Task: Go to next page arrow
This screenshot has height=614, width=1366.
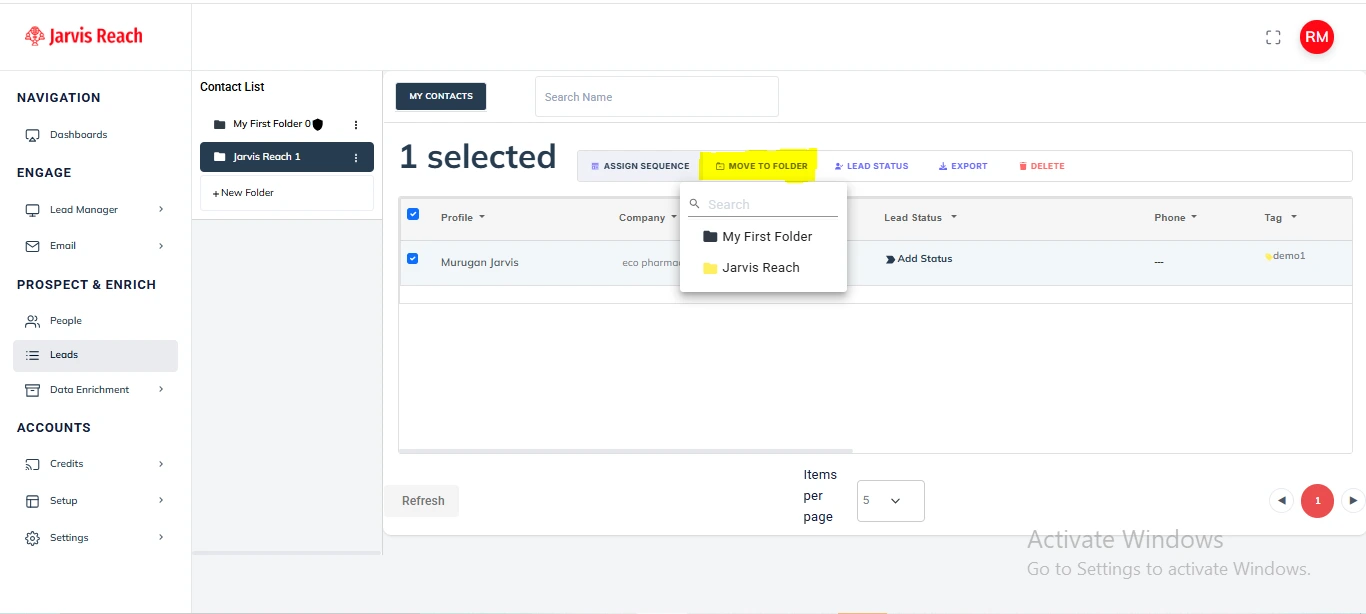Action: point(1353,500)
